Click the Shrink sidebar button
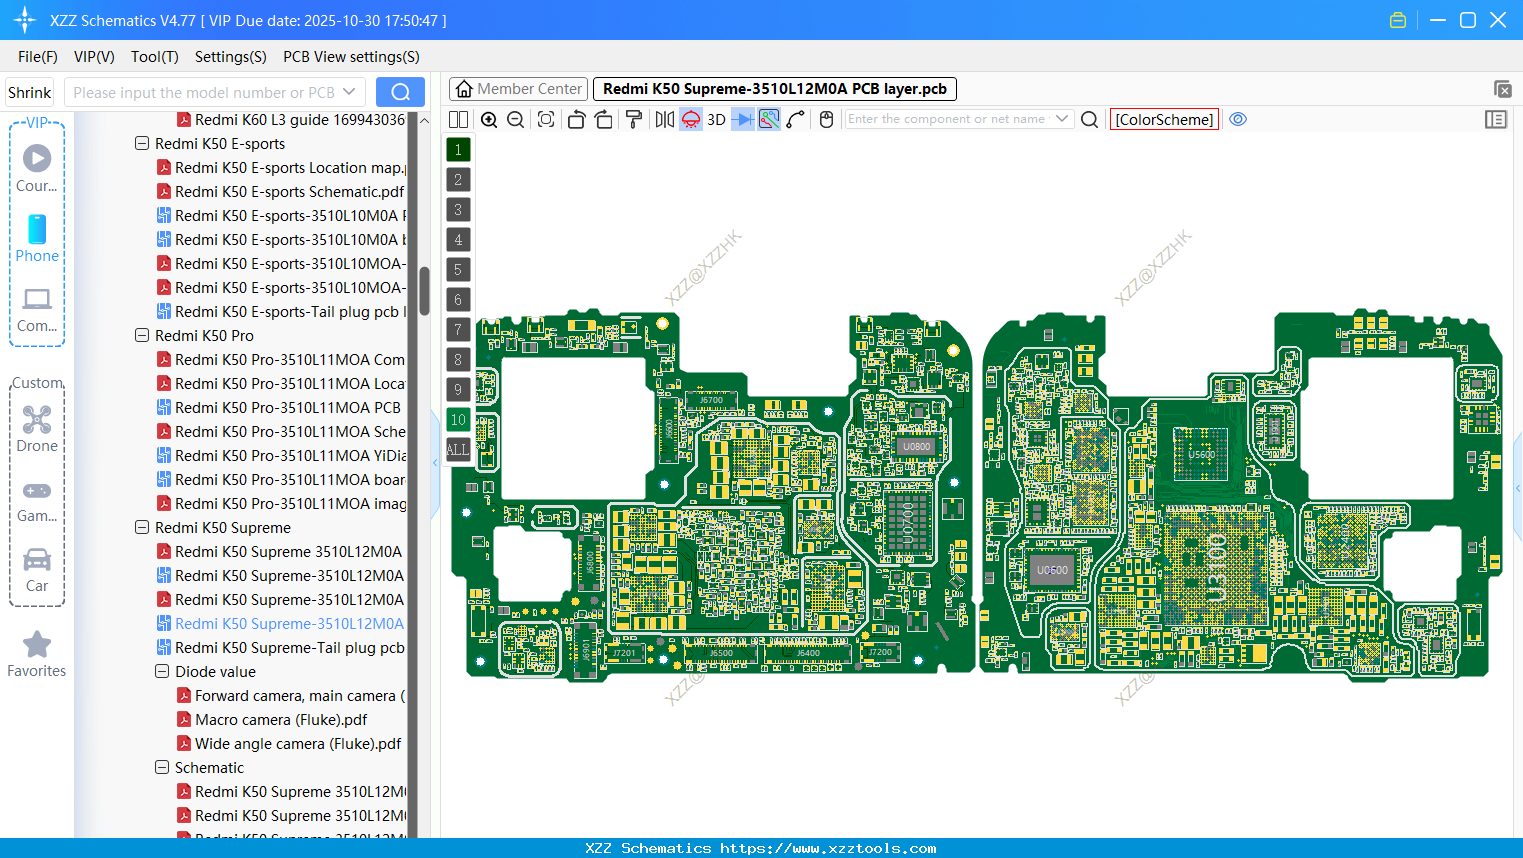 29,91
